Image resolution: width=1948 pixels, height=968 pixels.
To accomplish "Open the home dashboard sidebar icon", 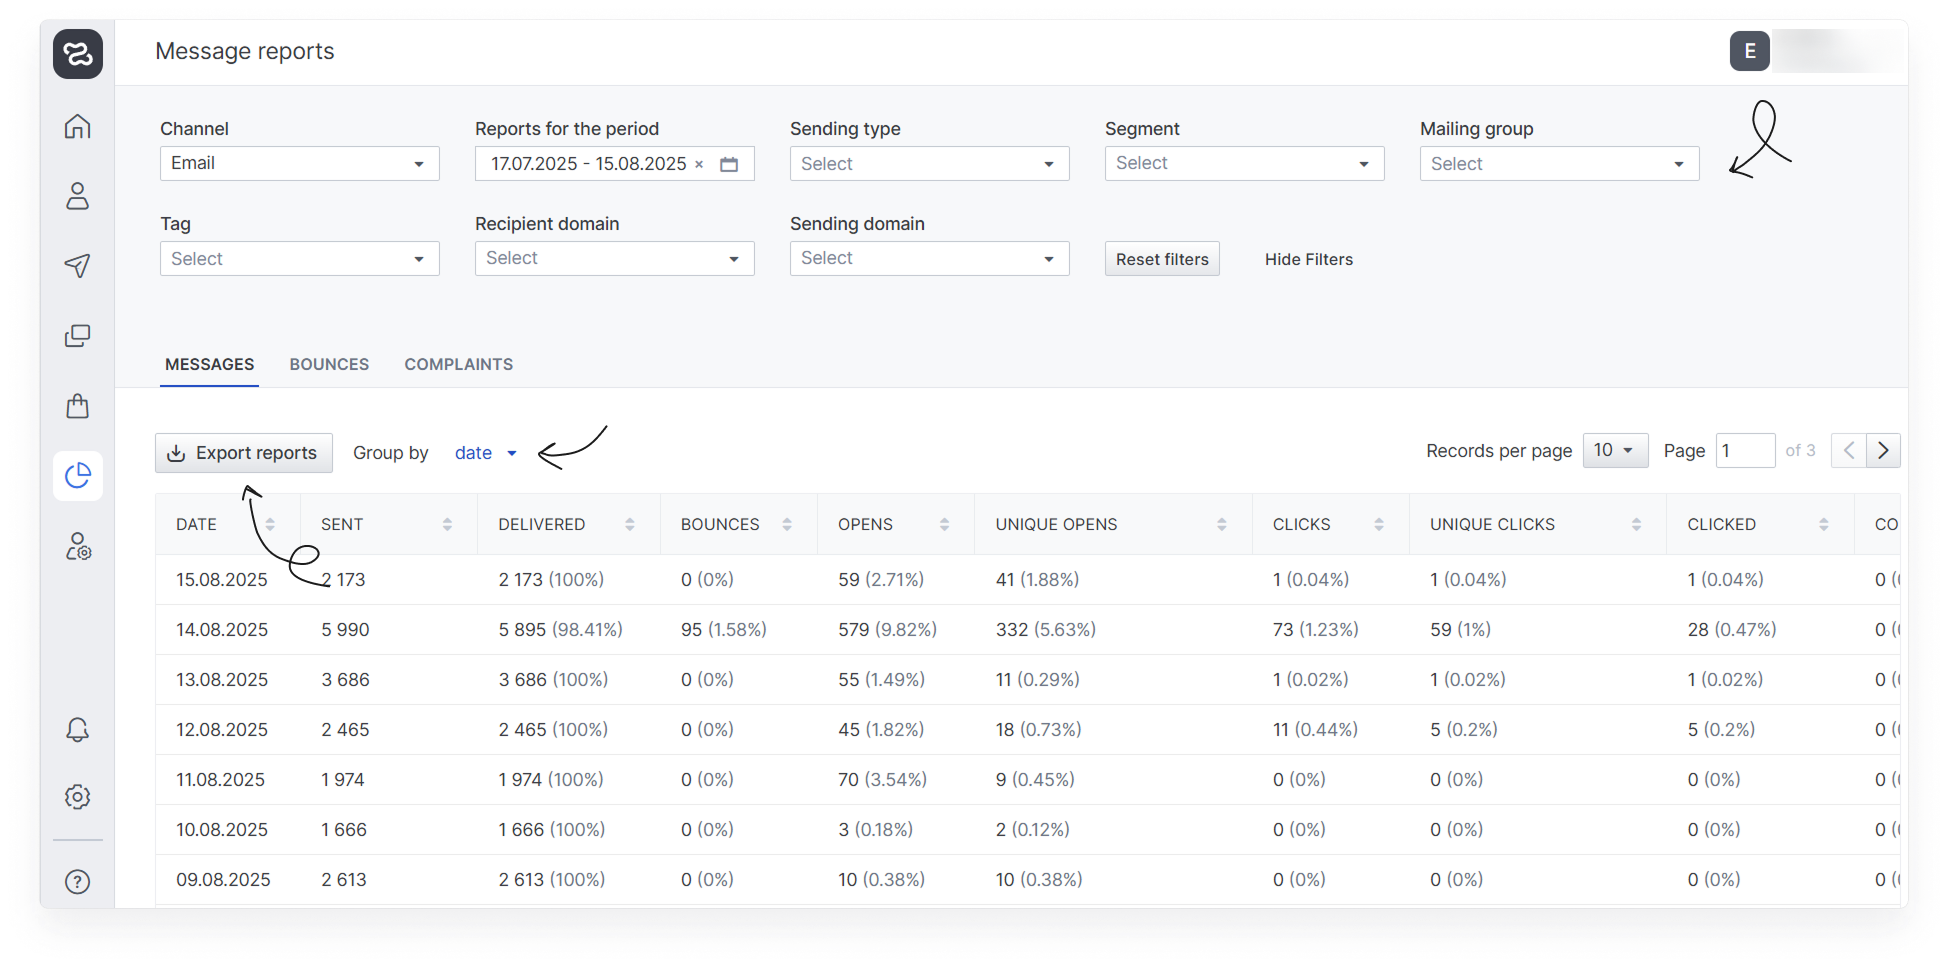I will tap(77, 127).
